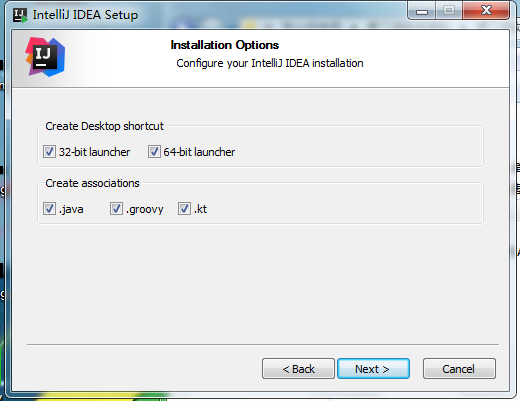This screenshot has width=520, height=401.
Task: Minimize the IntelliJ IDEA Setup window
Action: 422,11
